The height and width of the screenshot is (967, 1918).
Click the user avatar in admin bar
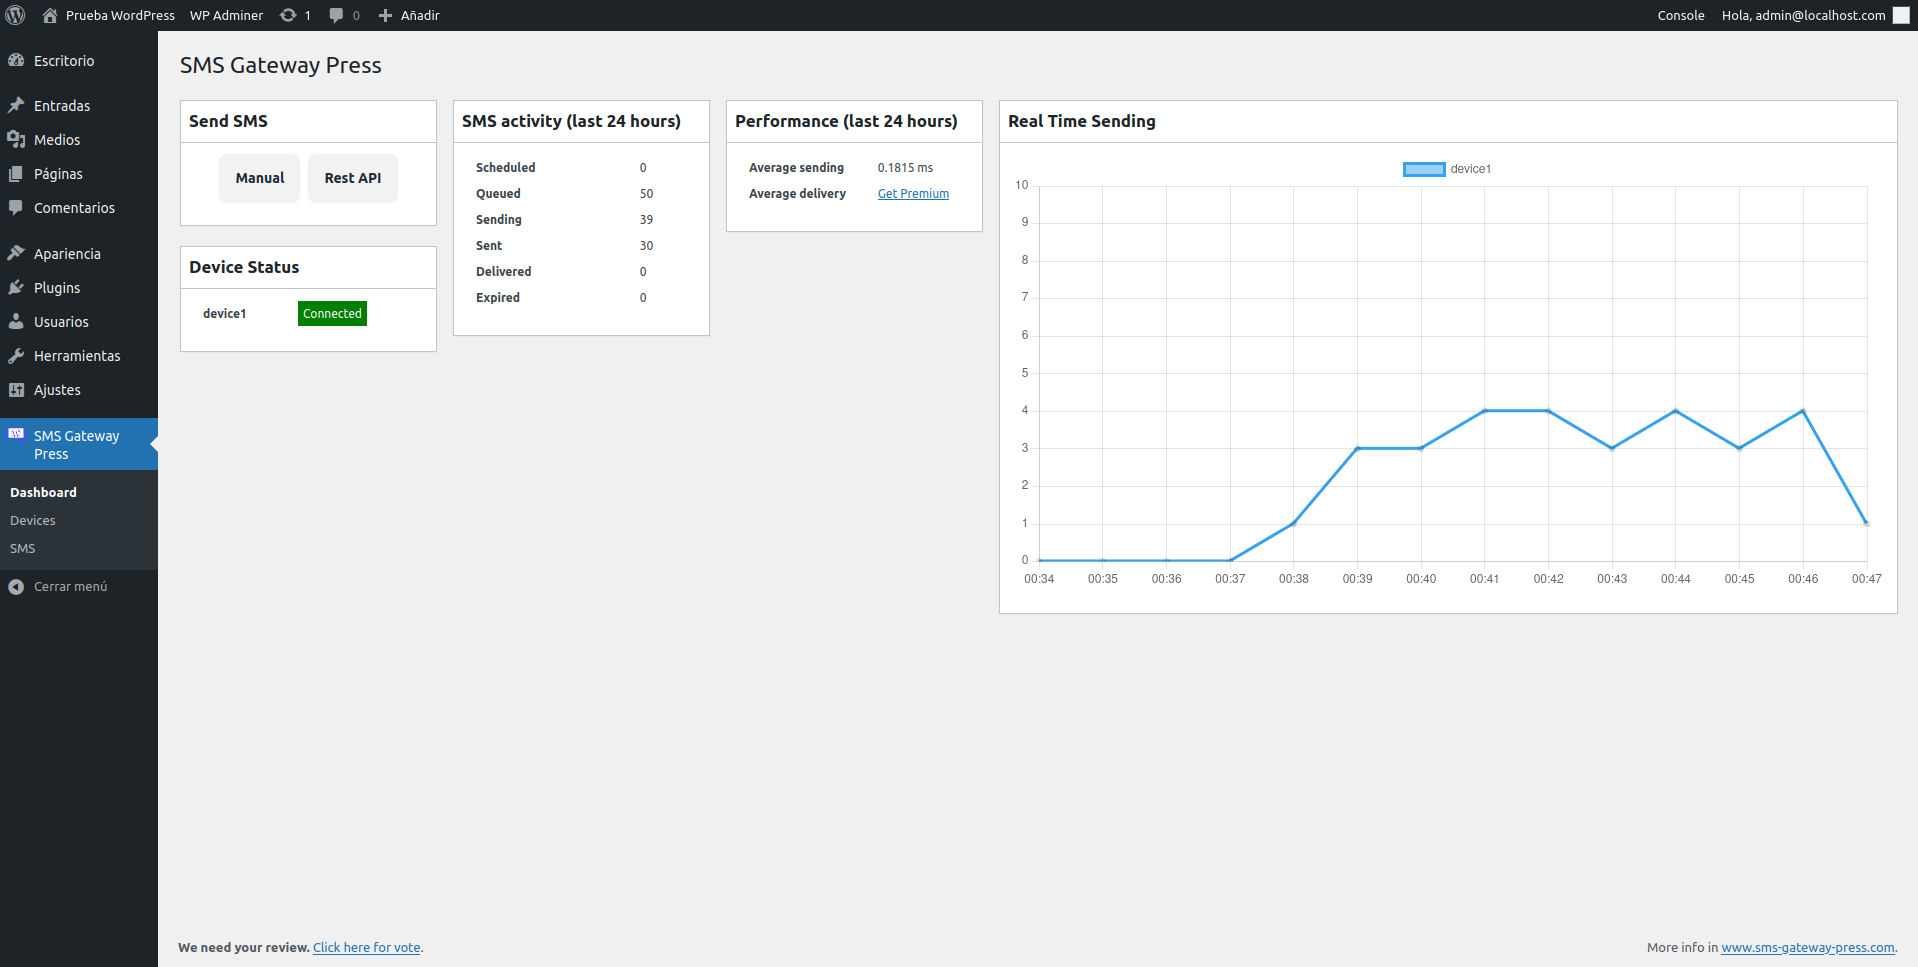[1901, 15]
